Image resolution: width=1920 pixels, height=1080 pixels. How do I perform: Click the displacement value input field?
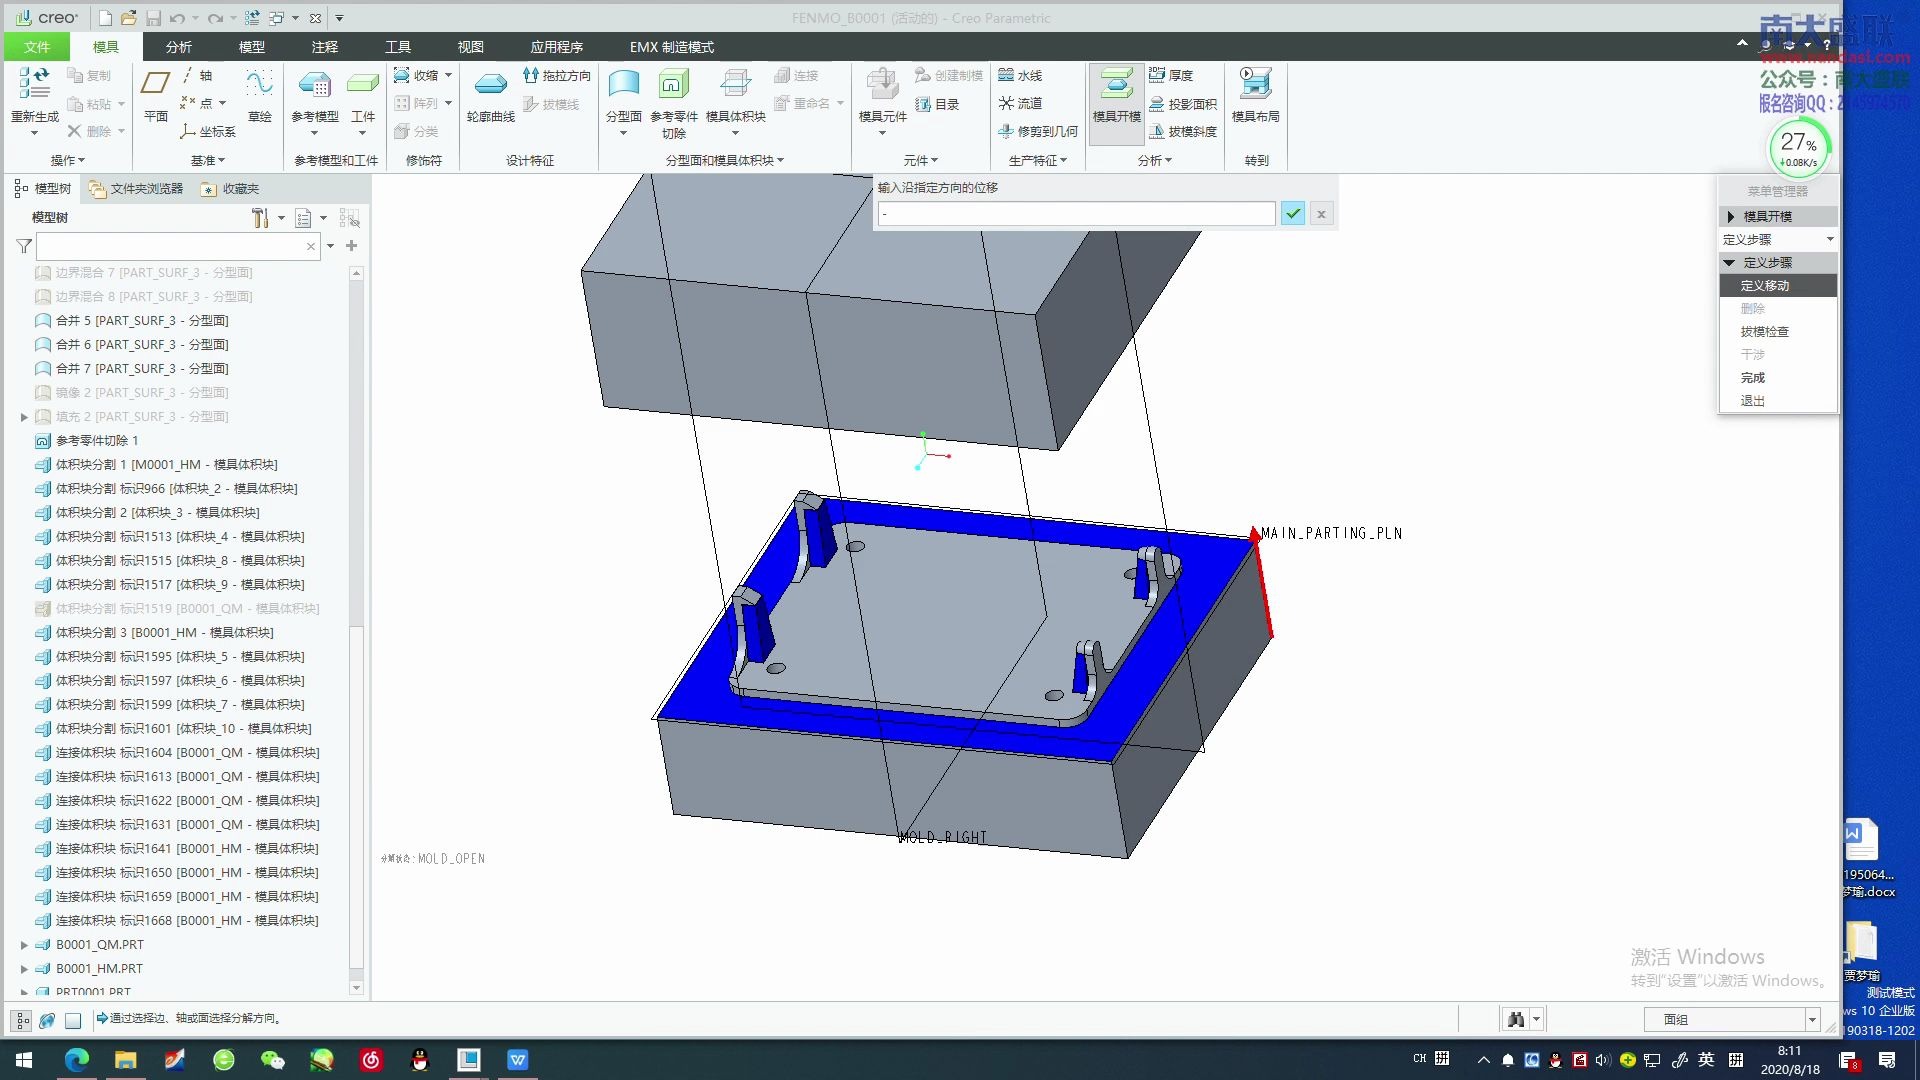pos(1076,214)
